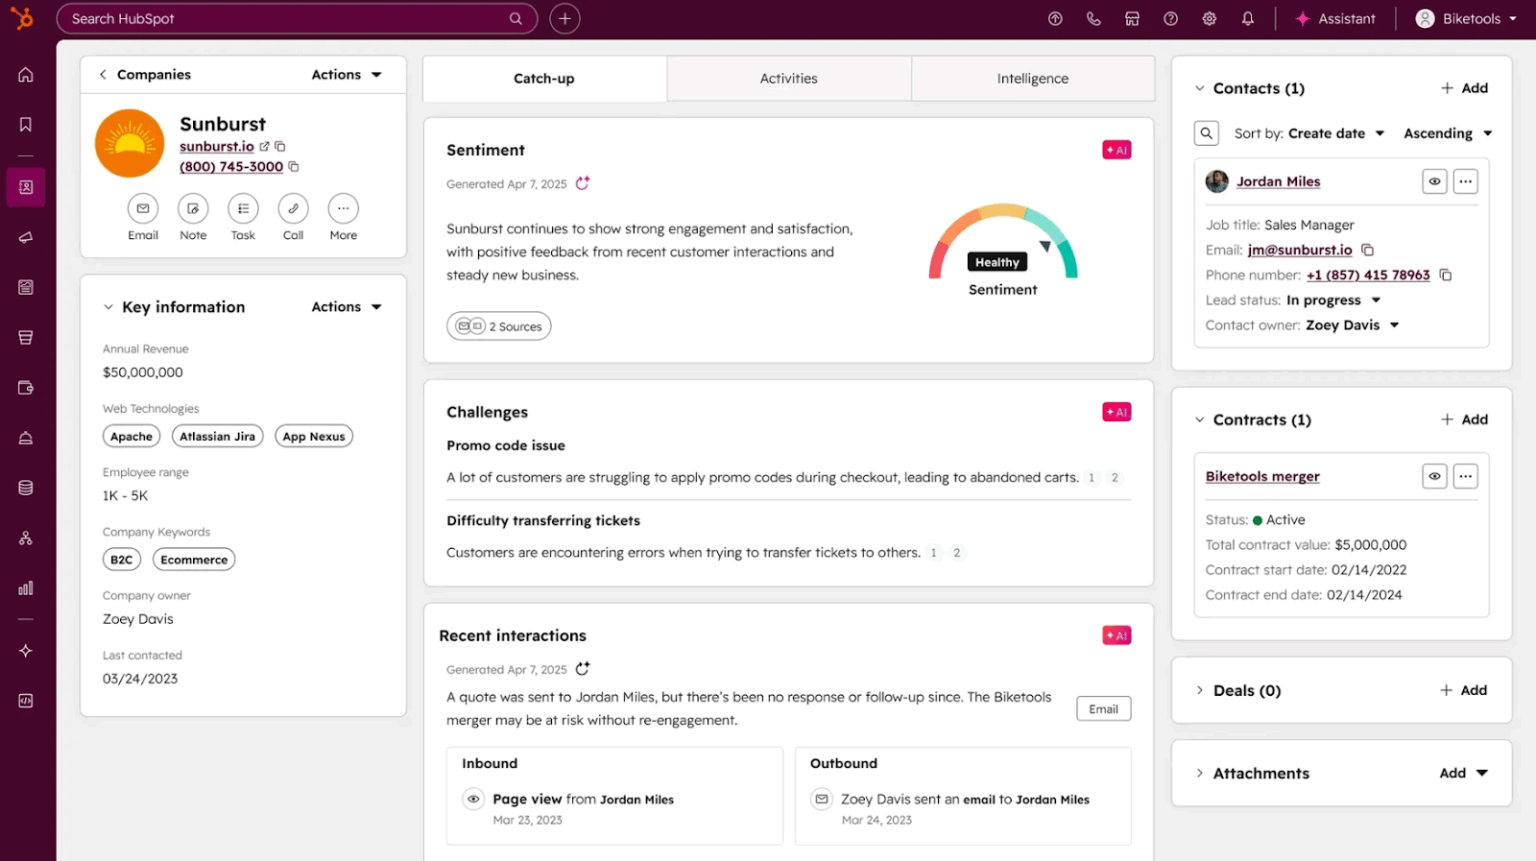This screenshot has width=1536, height=861.
Task: Go back to Companies
Action: 144,74
